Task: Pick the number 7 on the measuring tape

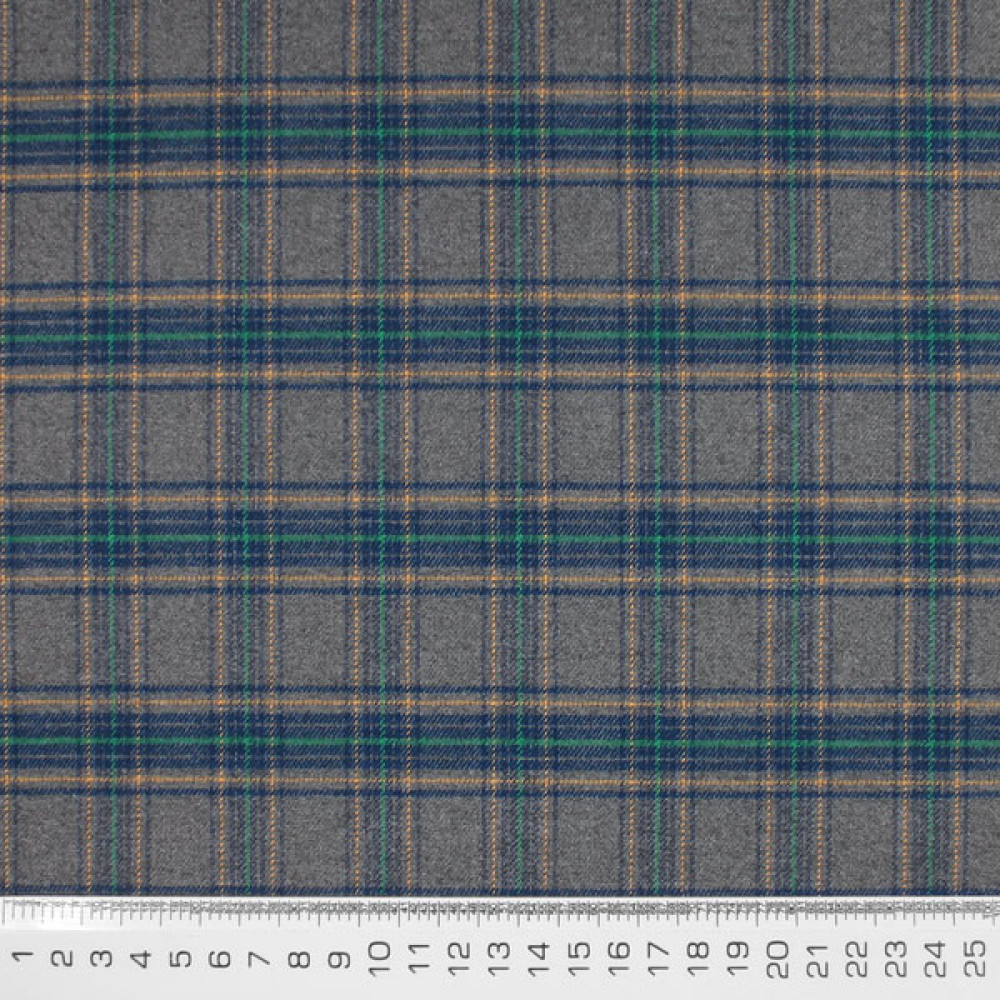Action: point(259,958)
